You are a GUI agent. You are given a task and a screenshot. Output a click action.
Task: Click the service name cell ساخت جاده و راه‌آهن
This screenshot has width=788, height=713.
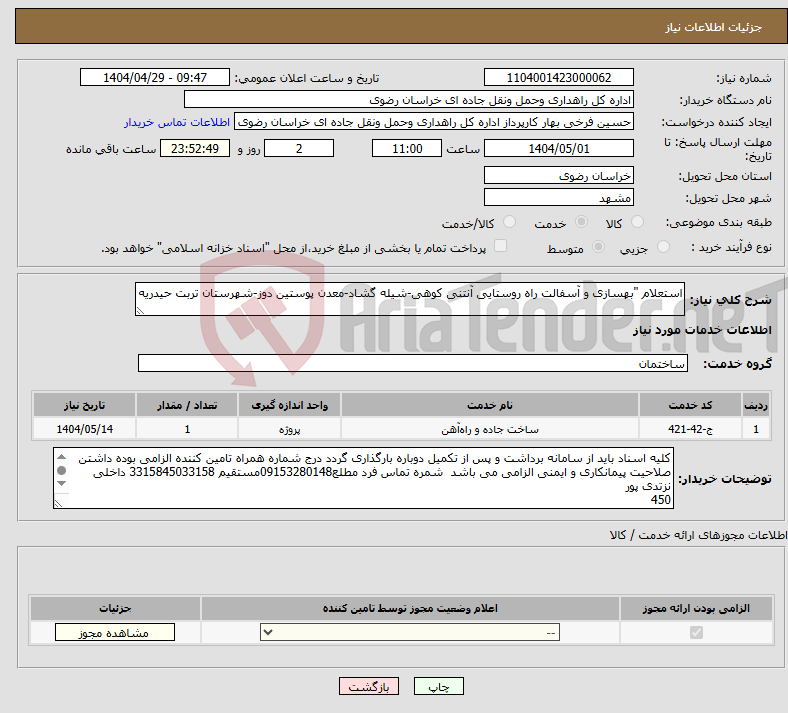pos(489,429)
